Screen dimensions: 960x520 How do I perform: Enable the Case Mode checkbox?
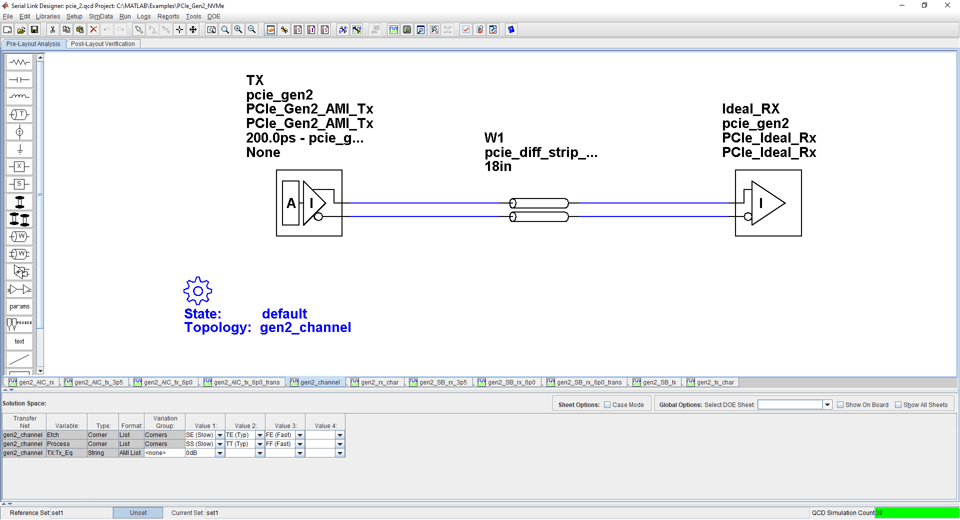607,405
